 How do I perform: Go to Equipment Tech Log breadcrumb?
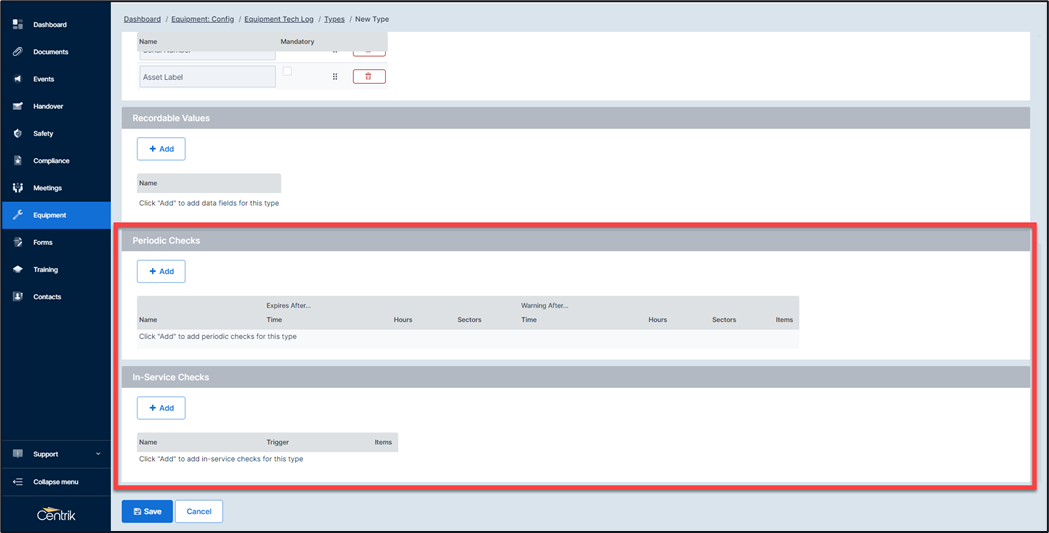pos(279,19)
